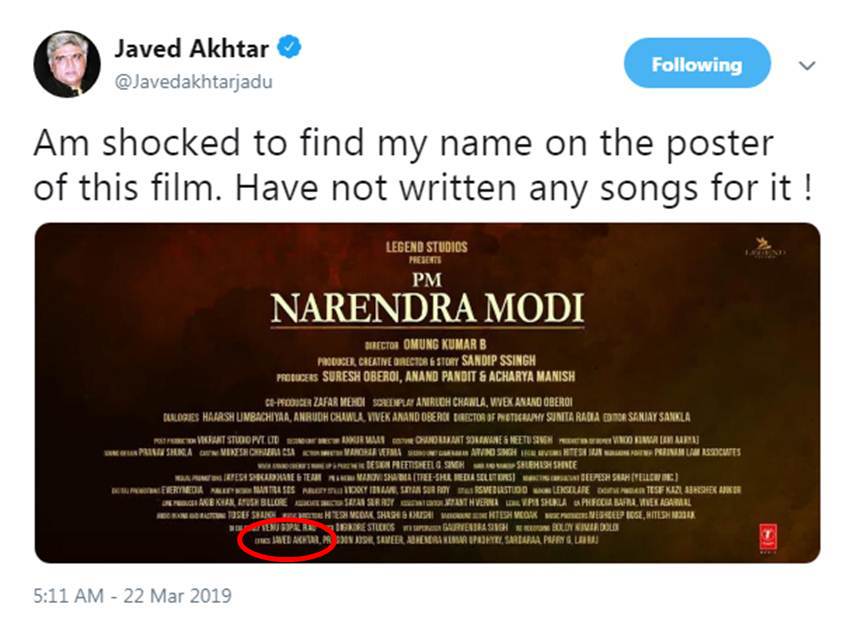The height and width of the screenshot is (621, 850).
Task: Click the NARENDRA MODI film title
Action: point(427,310)
